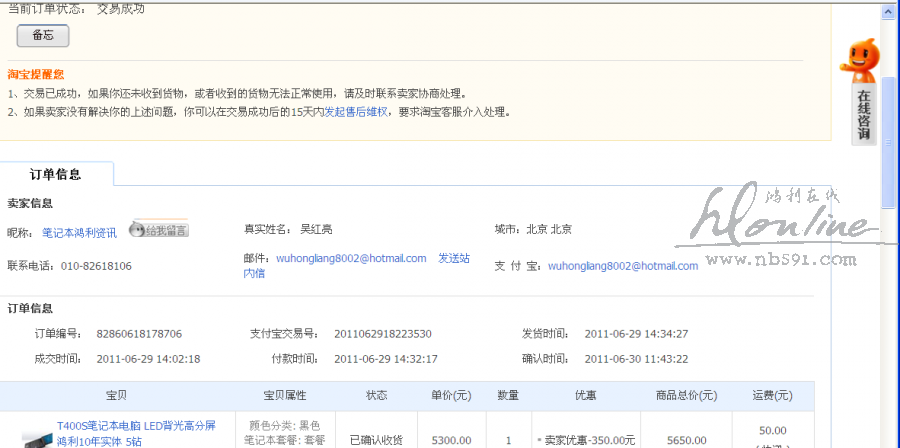The height and width of the screenshot is (448, 900).
Task: Click the 备忘 memo button
Action: tap(42, 35)
